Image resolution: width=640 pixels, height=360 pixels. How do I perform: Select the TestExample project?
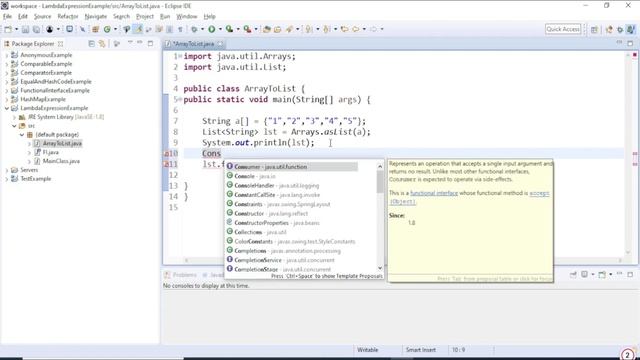coord(36,179)
